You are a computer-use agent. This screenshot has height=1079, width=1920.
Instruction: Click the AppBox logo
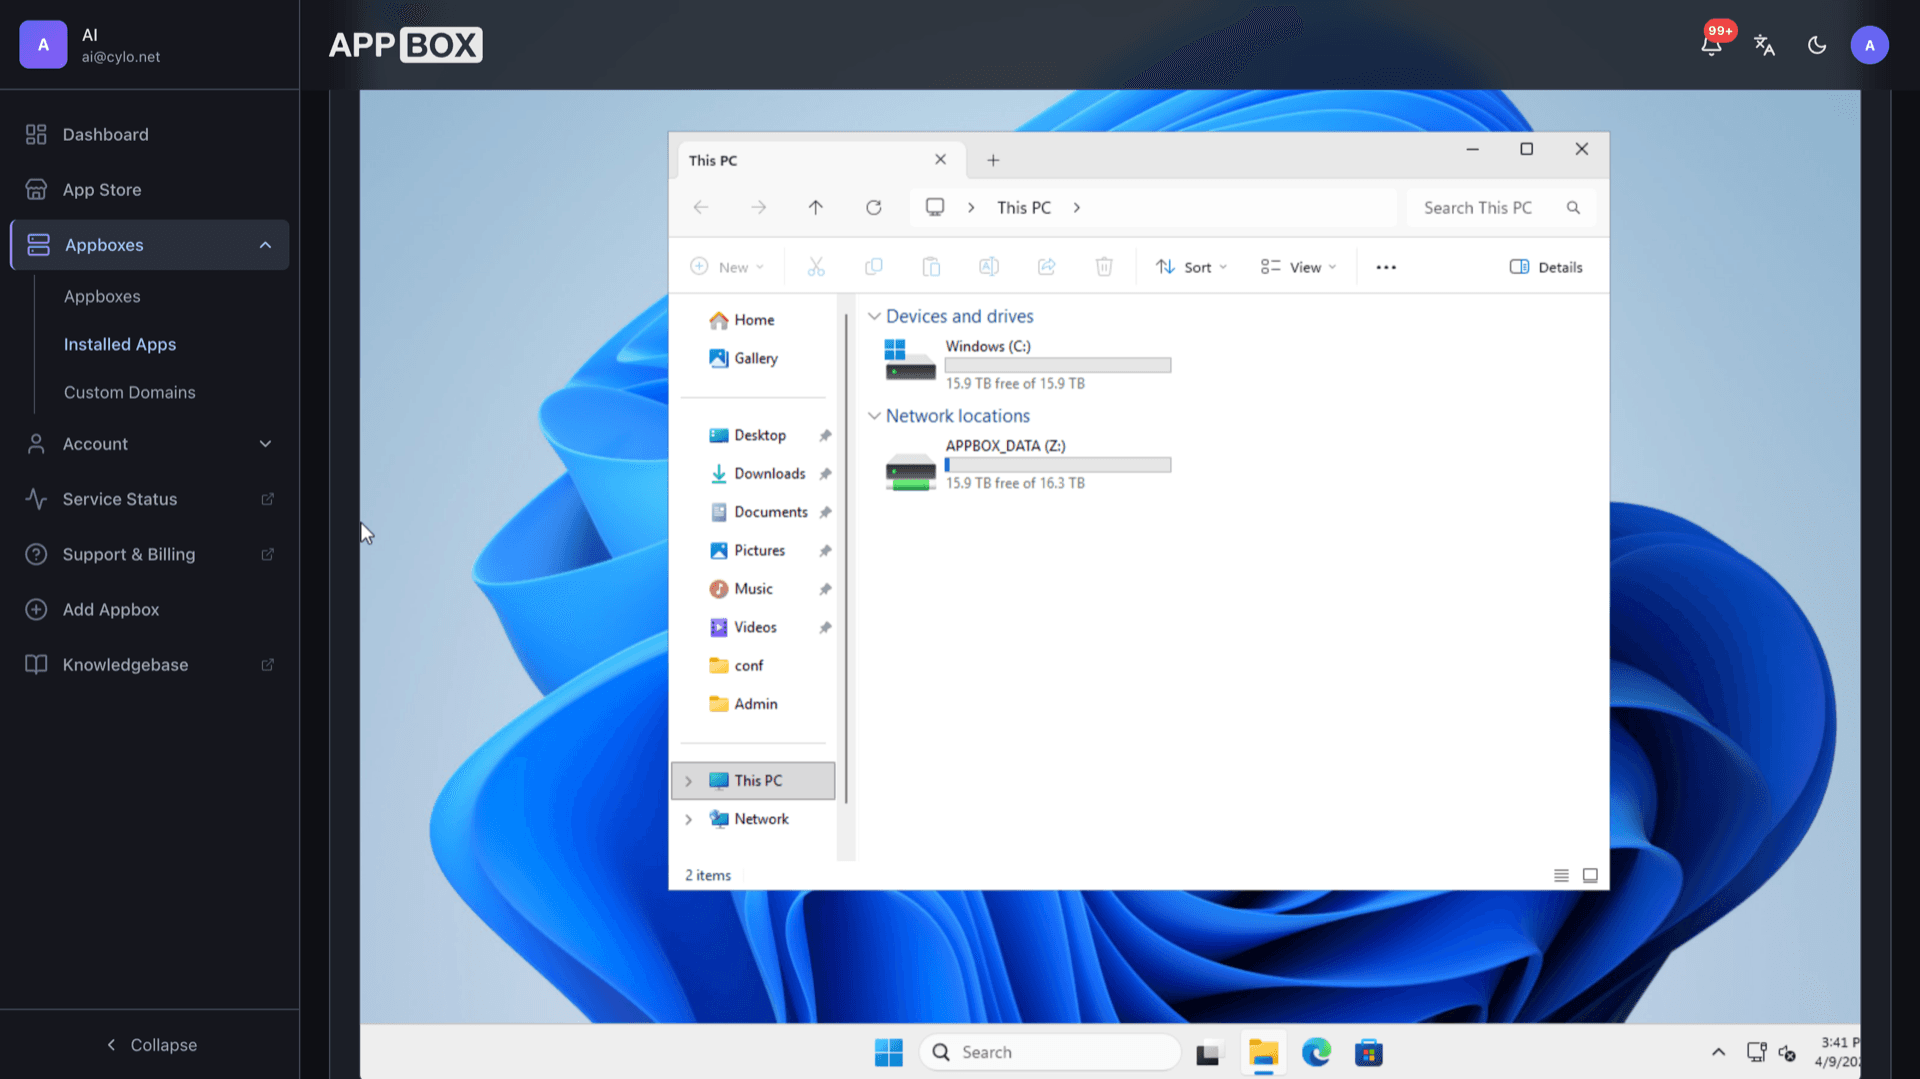pyautogui.click(x=405, y=45)
